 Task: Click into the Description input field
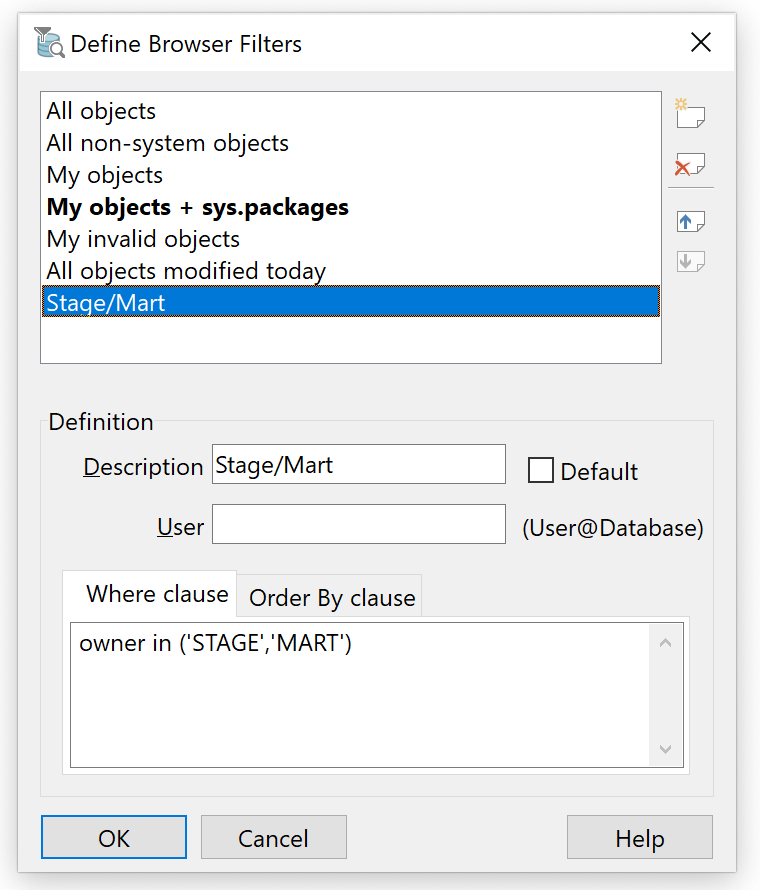tap(359, 464)
